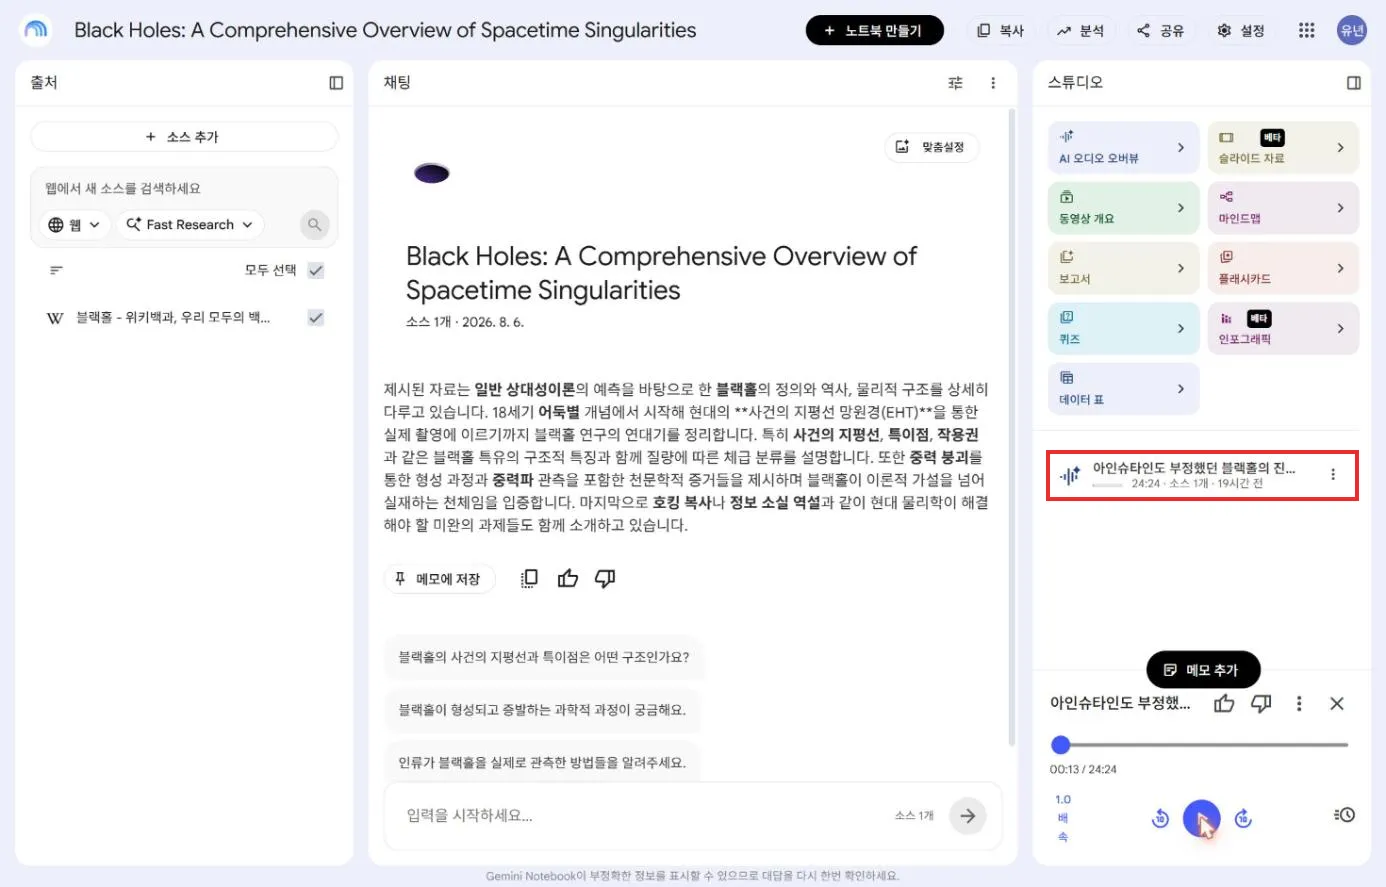This screenshot has height=887, width=1386.
Task: Go to the NotebookLM home logo
Action: coord(36,30)
